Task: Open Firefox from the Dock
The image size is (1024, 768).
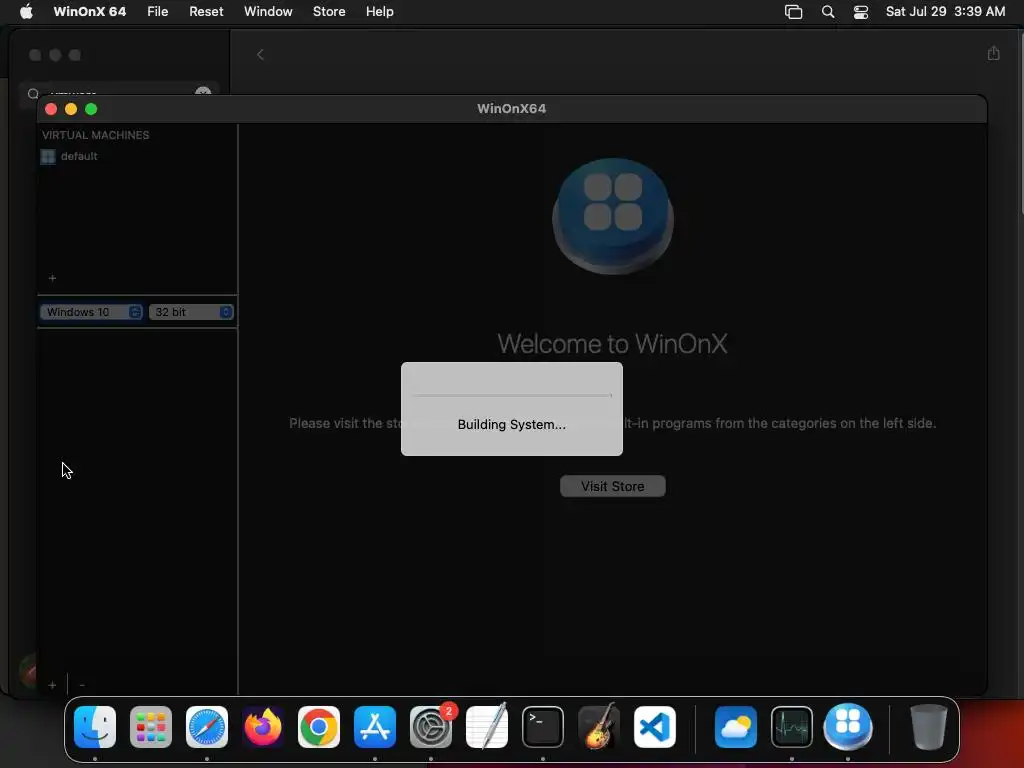Action: coord(263,727)
